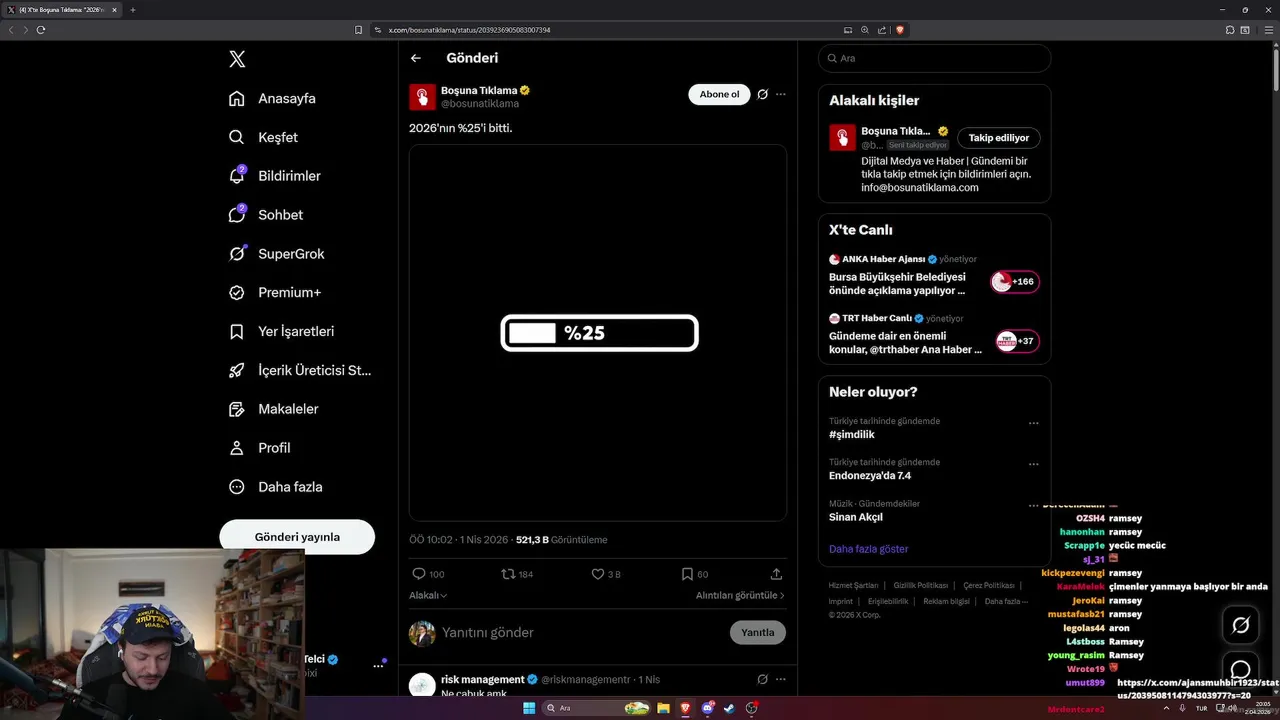Click Grok icon on risk management reply
This screenshot has width=1280, height=720.
coord(762,679)
